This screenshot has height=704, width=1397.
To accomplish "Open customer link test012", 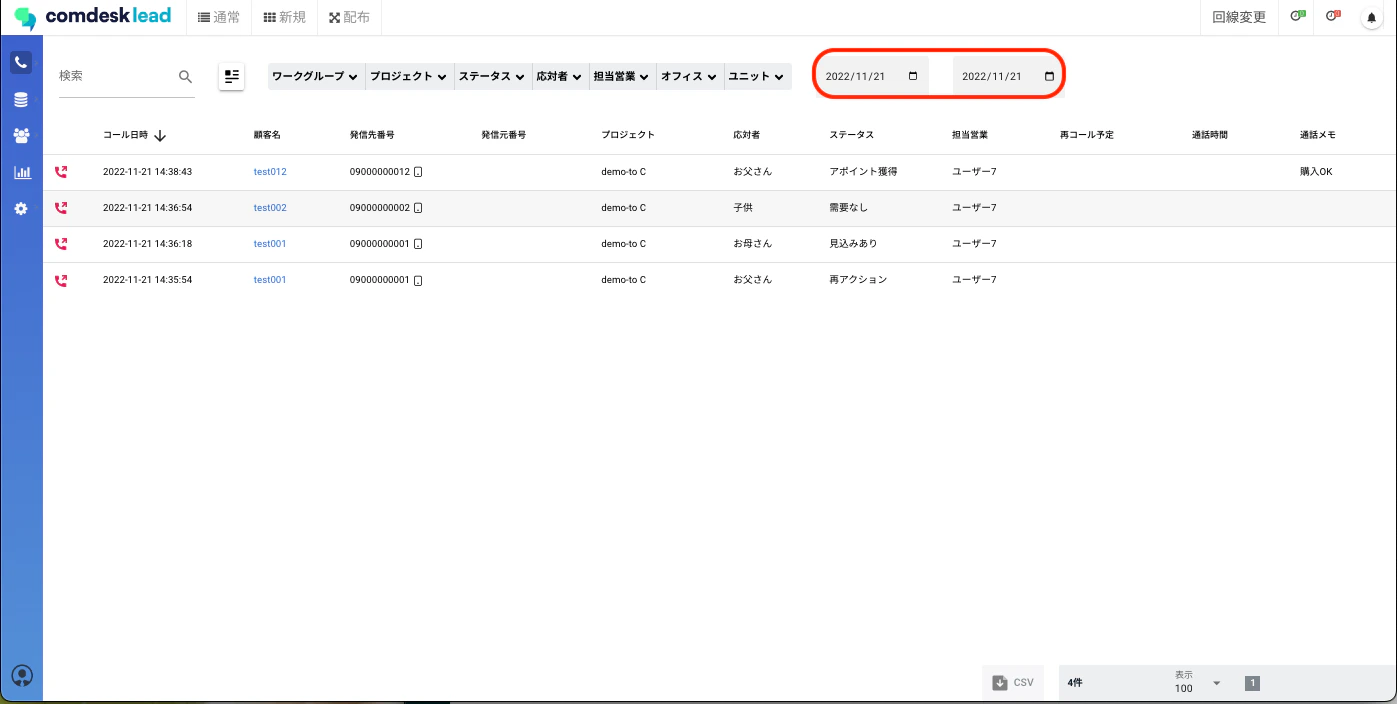I will point(270,172).
